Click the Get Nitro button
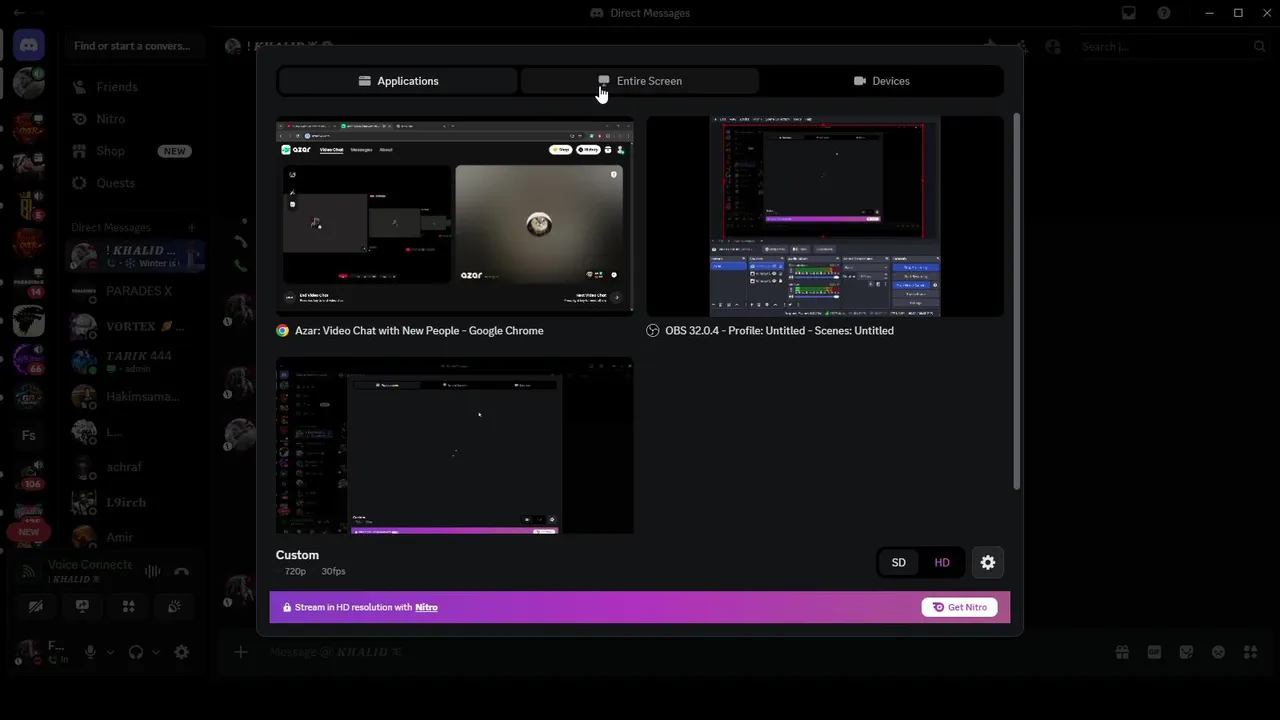Screen dimensions: 1280x720 click(x=959, y=607)
